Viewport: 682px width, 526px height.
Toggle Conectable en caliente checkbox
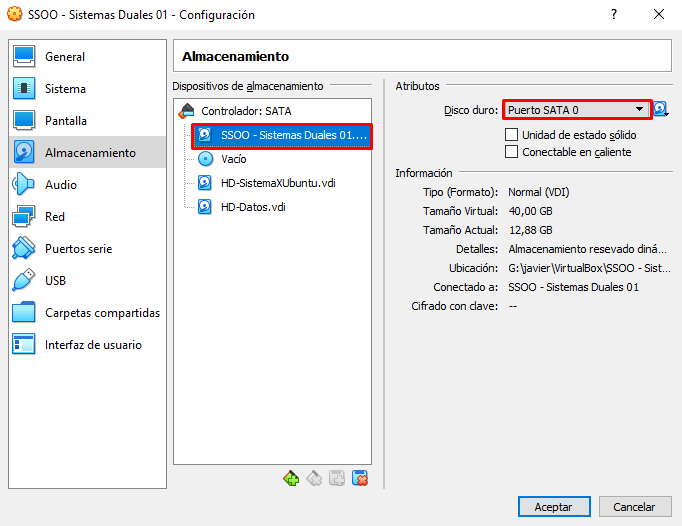point(512,152)
